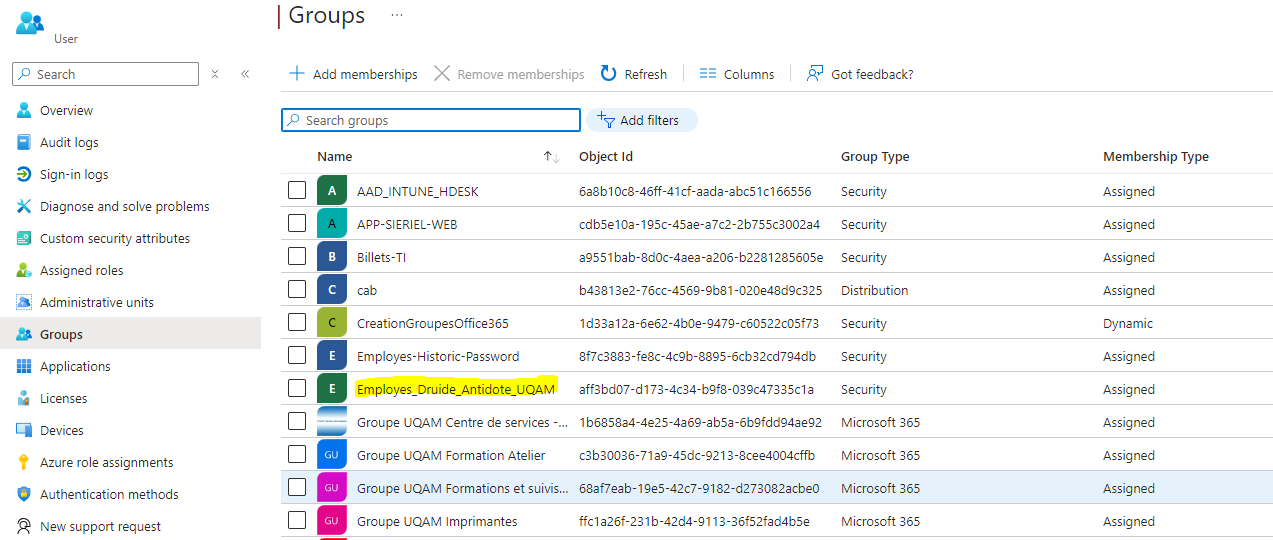This screenshot has height=540, width=1273.
Task: Click the Azure role assignments key icon
Action: click(x=24, y=463)
